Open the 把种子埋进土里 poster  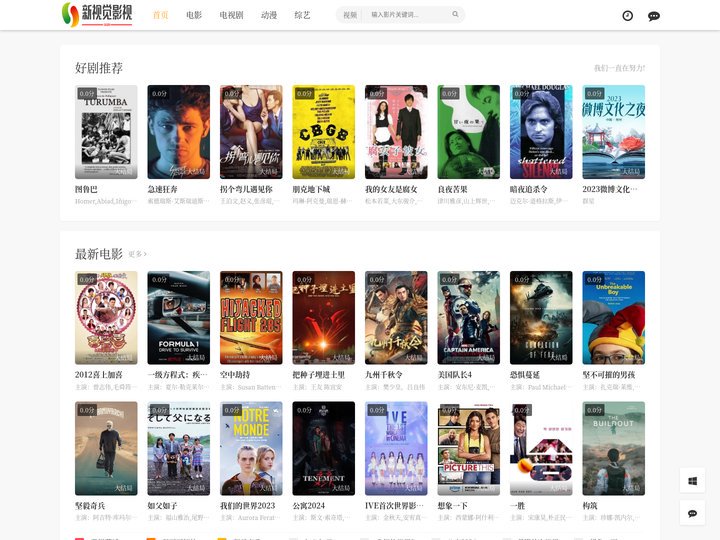click(324, 318)
